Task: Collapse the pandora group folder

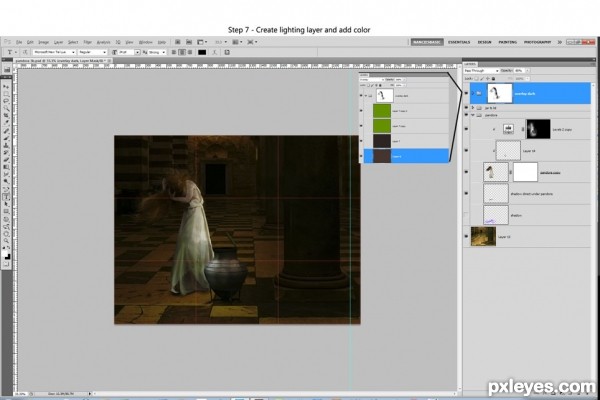Action: tap(473, 115)
